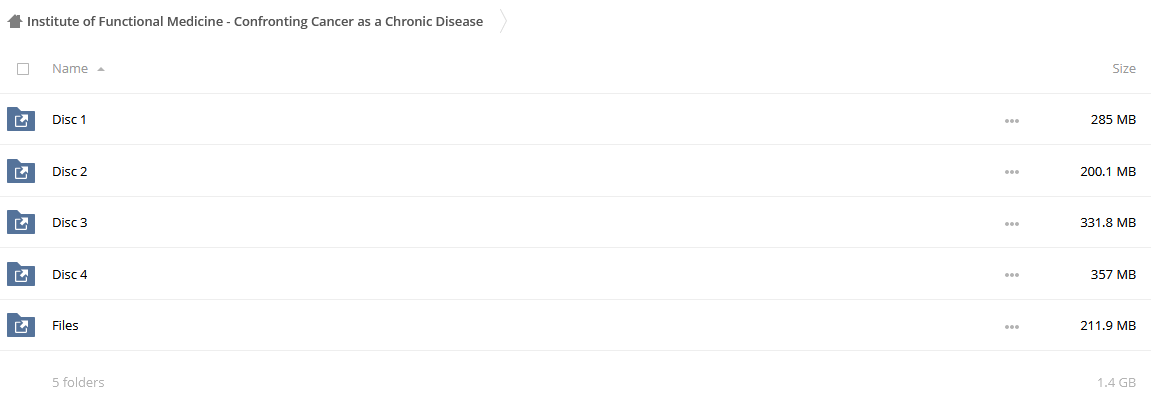This screenshot has height=397, width=1151.
Task: Open the Disc 1 folder name
Action: [x=69, y=119]
